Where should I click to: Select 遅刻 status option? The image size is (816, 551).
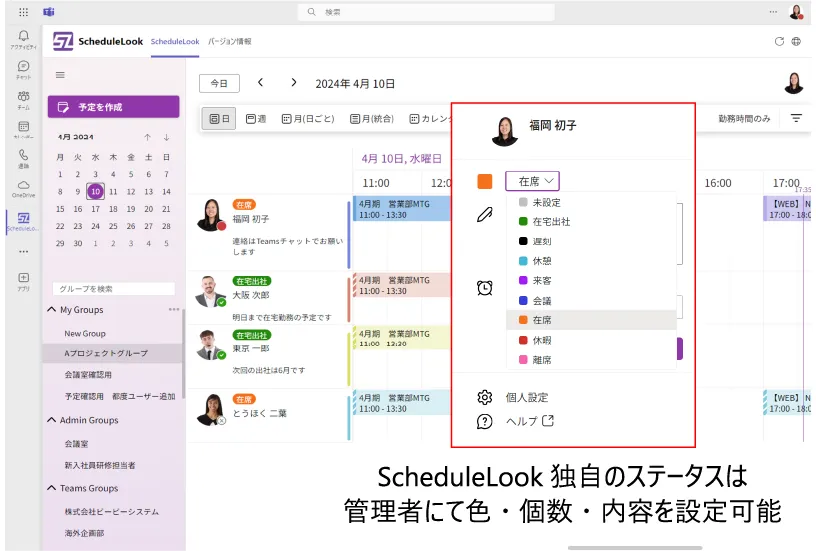(591, 241)
